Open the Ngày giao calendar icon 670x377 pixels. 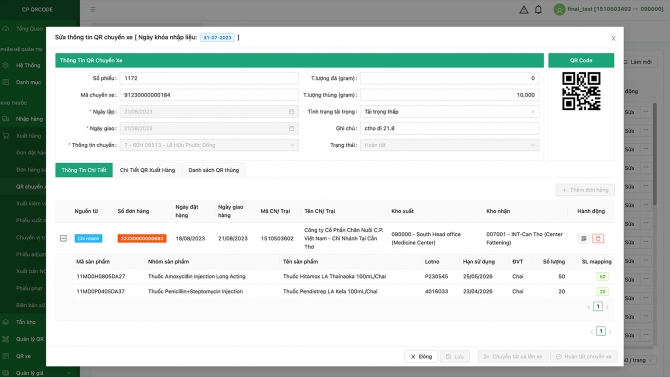coord(291,128)
